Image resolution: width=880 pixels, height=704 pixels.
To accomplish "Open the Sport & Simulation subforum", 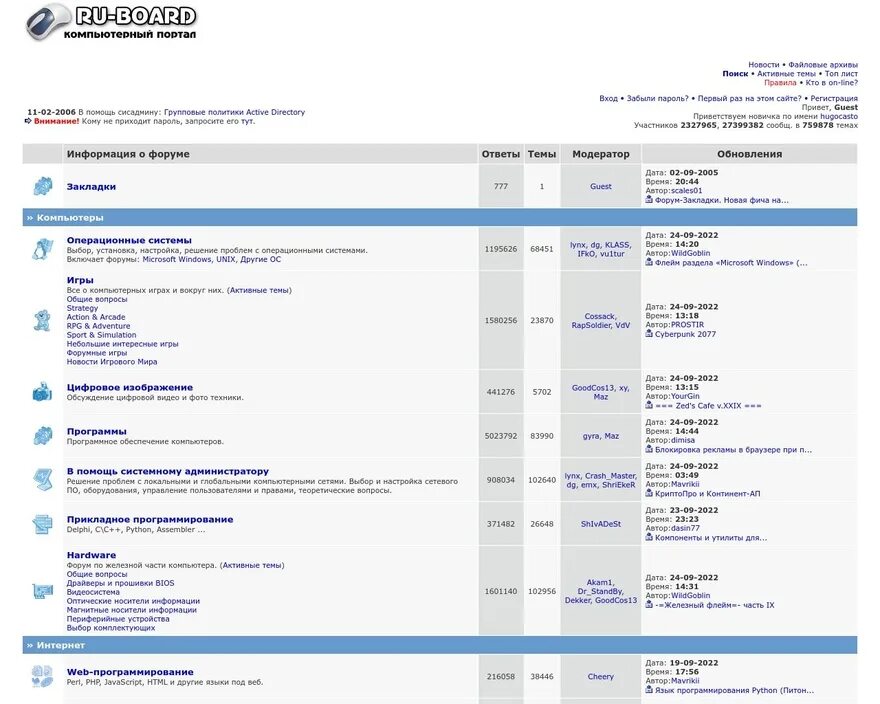I will 101,335.
